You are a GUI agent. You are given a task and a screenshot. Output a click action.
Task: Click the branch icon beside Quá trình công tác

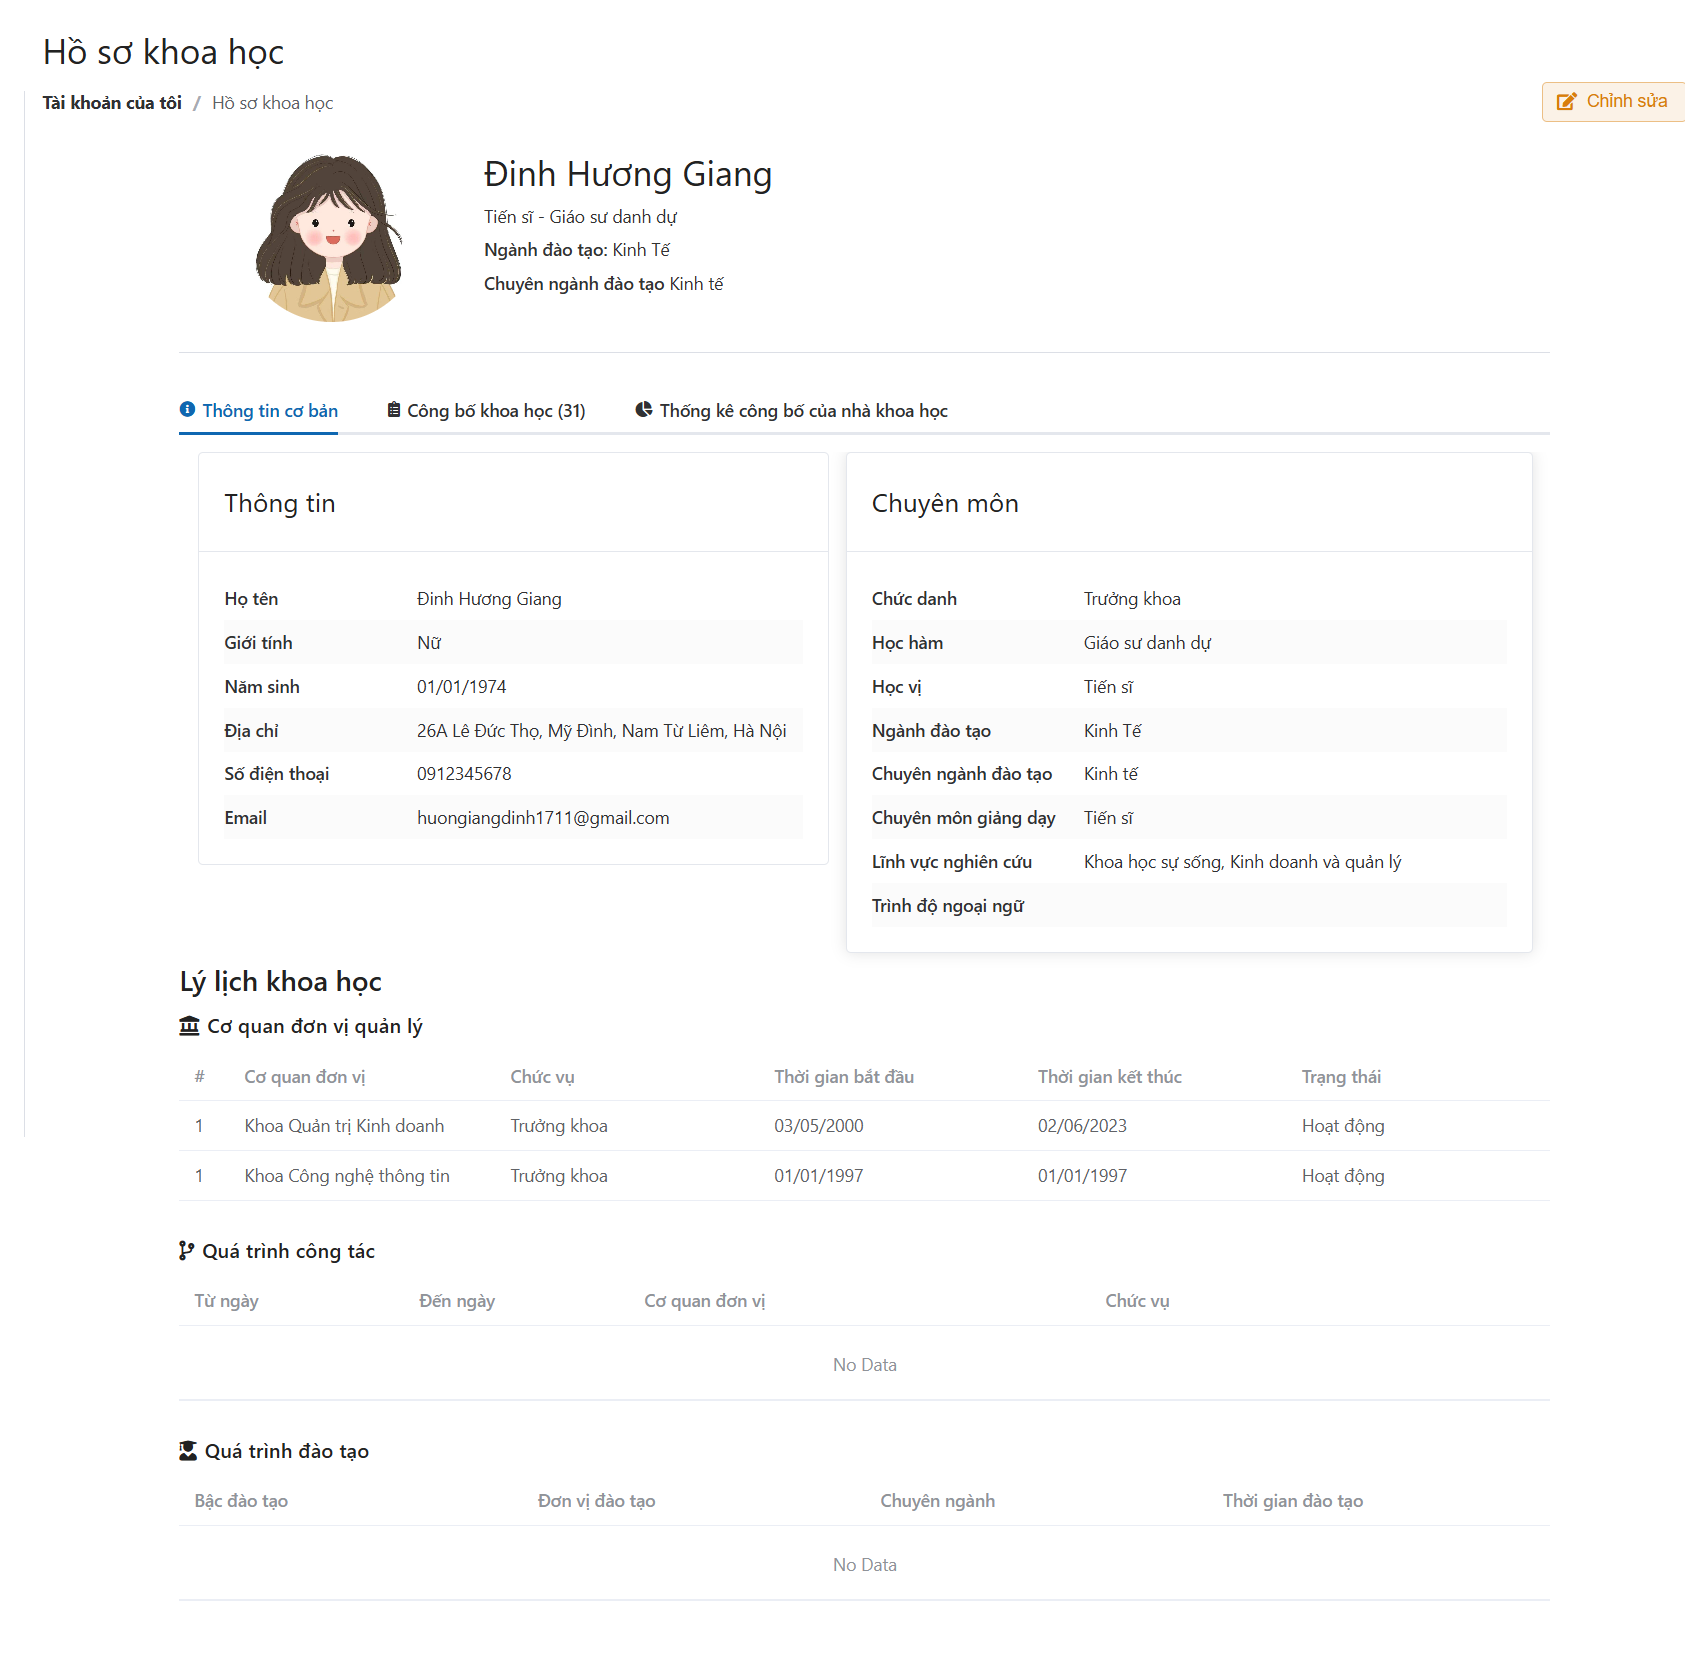tap(186, 1251)
